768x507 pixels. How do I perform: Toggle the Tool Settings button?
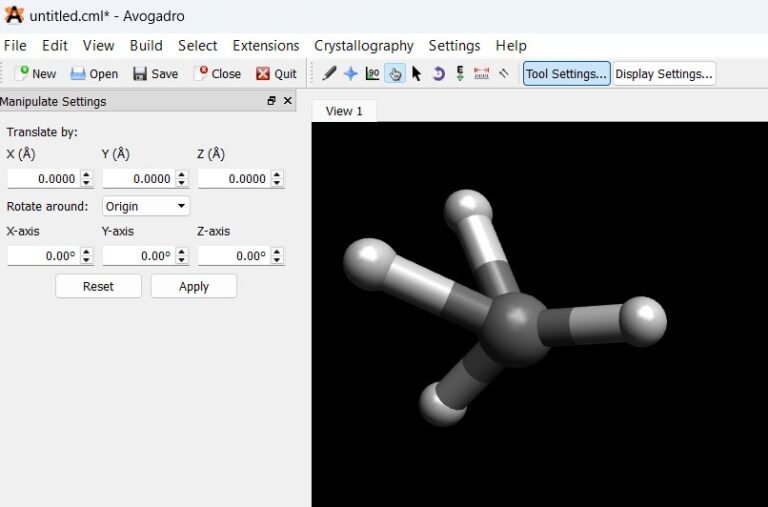point(567,73)
